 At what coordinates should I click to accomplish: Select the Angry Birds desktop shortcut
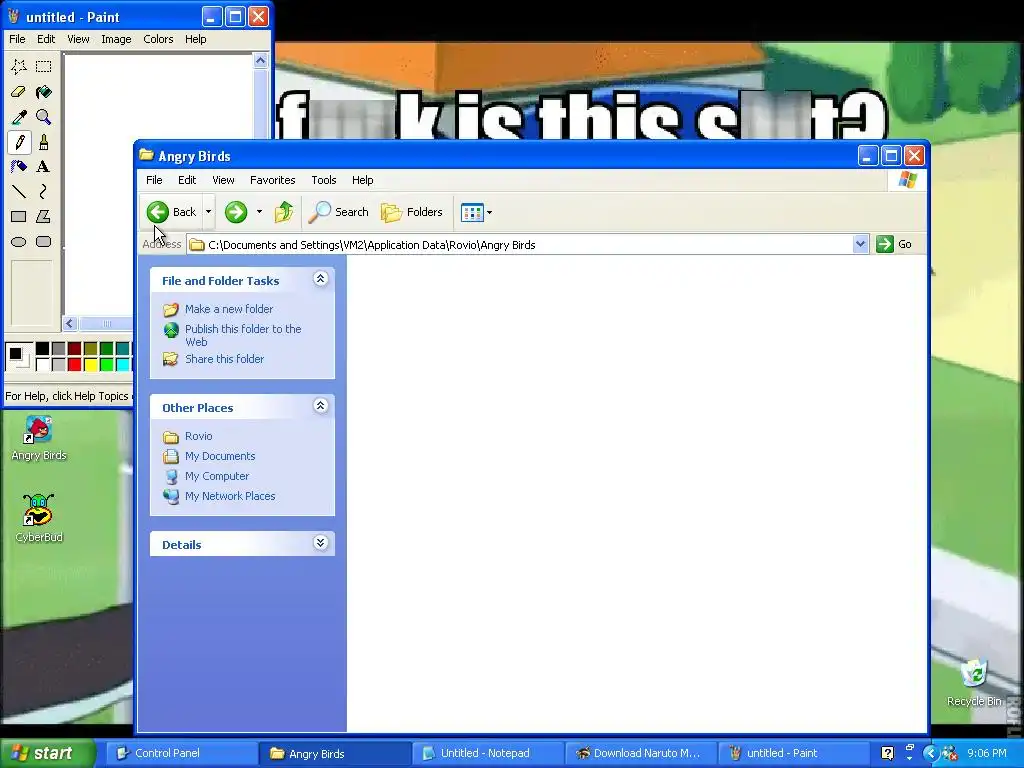(39, 438)
